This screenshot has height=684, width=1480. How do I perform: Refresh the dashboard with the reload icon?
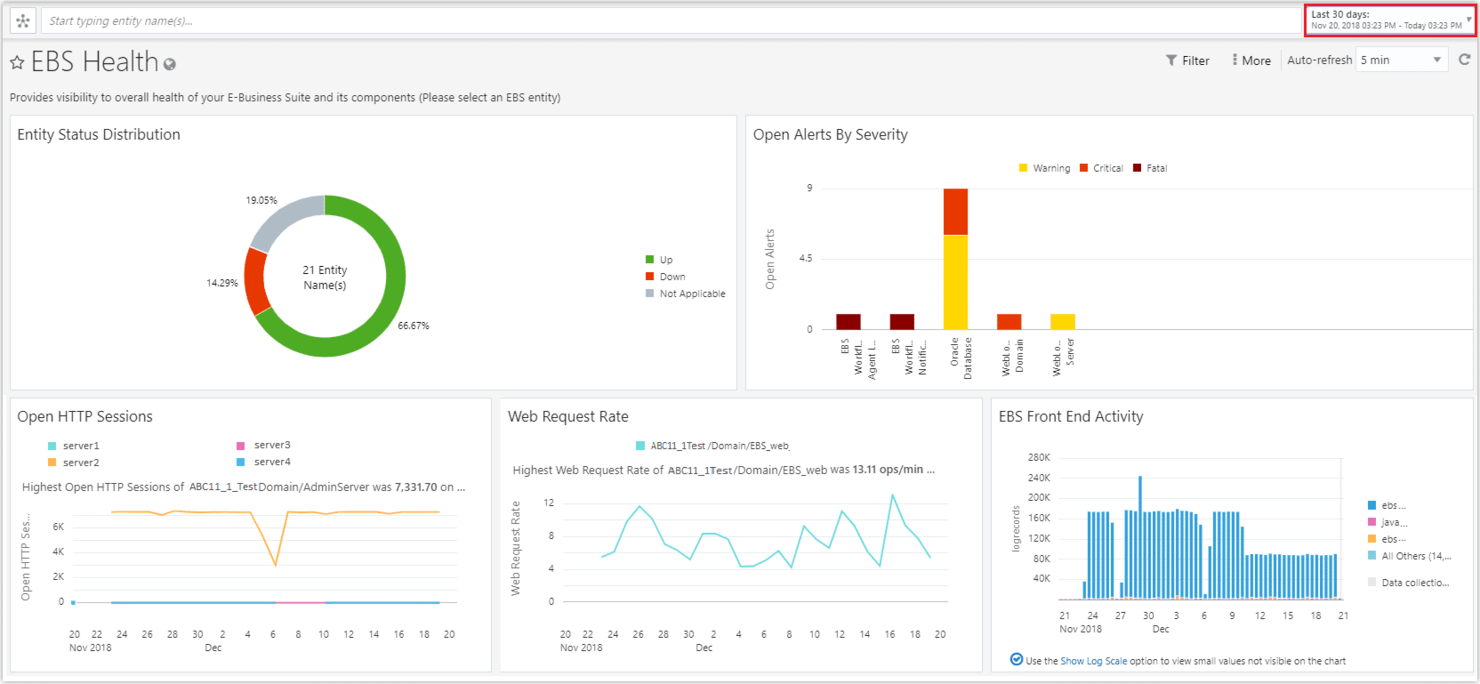(x=1464, y=59)
